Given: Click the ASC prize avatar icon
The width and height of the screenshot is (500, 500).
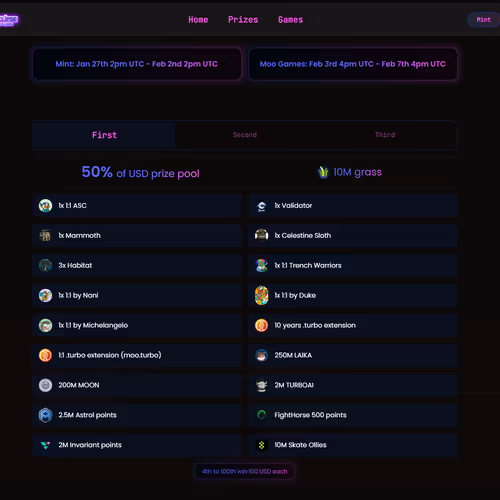Looking at the screenshot, I should tap(45, 206).
